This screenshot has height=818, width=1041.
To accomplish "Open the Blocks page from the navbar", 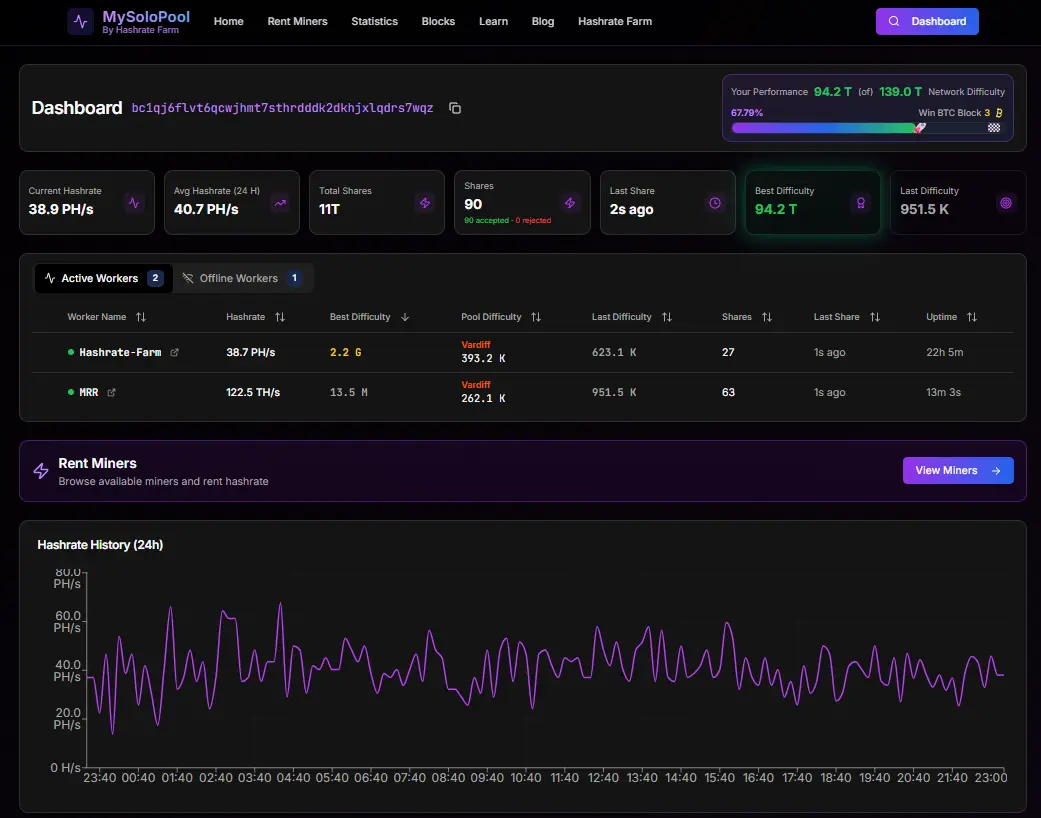I will pos(438,21).
